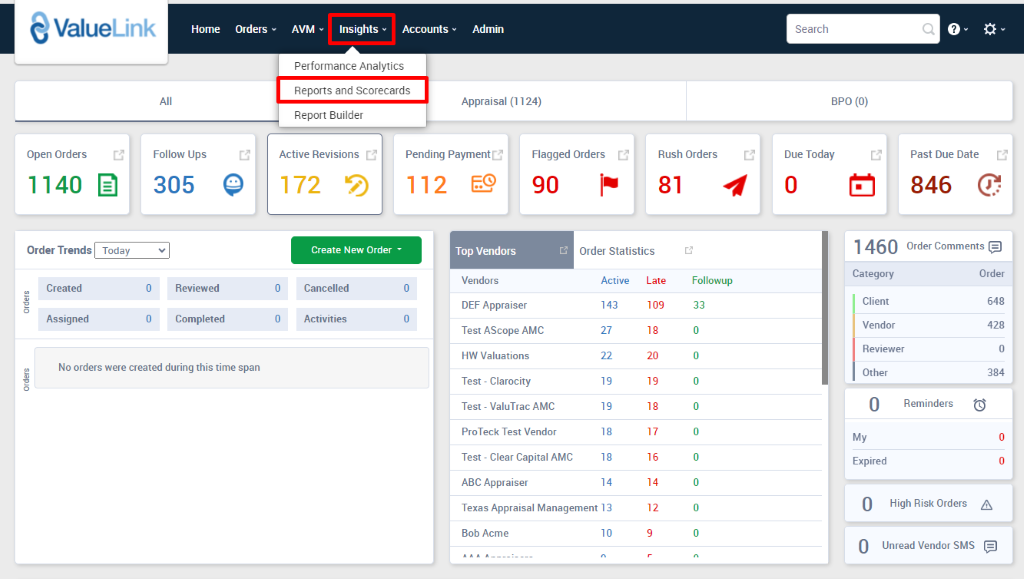Pop out the Due Today card

pyautogui.click(x=876, y=155)
